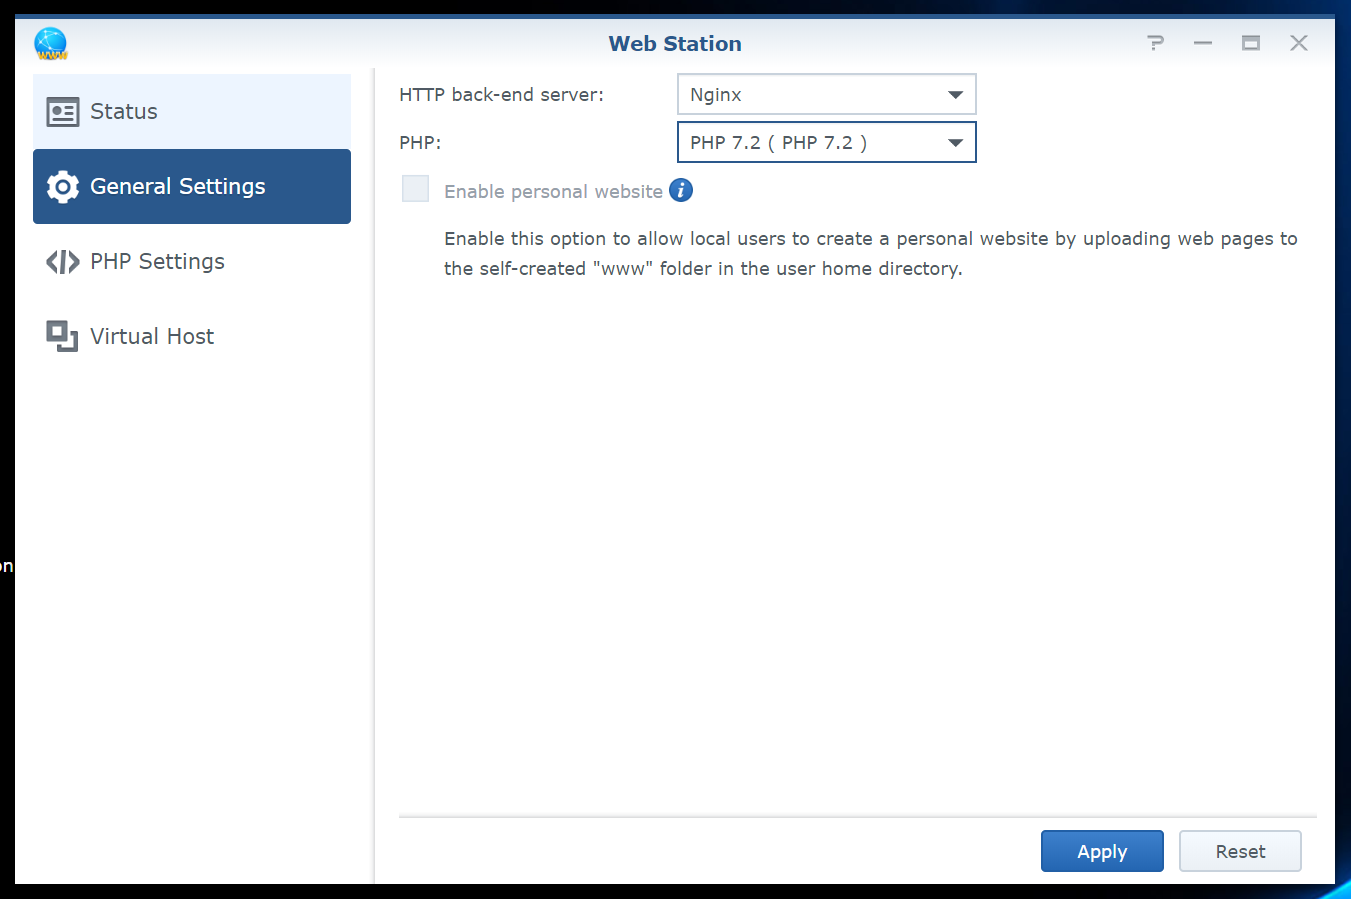Toggle the Enable personal website checkbox
The image size is (1351, 899).
pyautogui.click(x=415, y=189)
